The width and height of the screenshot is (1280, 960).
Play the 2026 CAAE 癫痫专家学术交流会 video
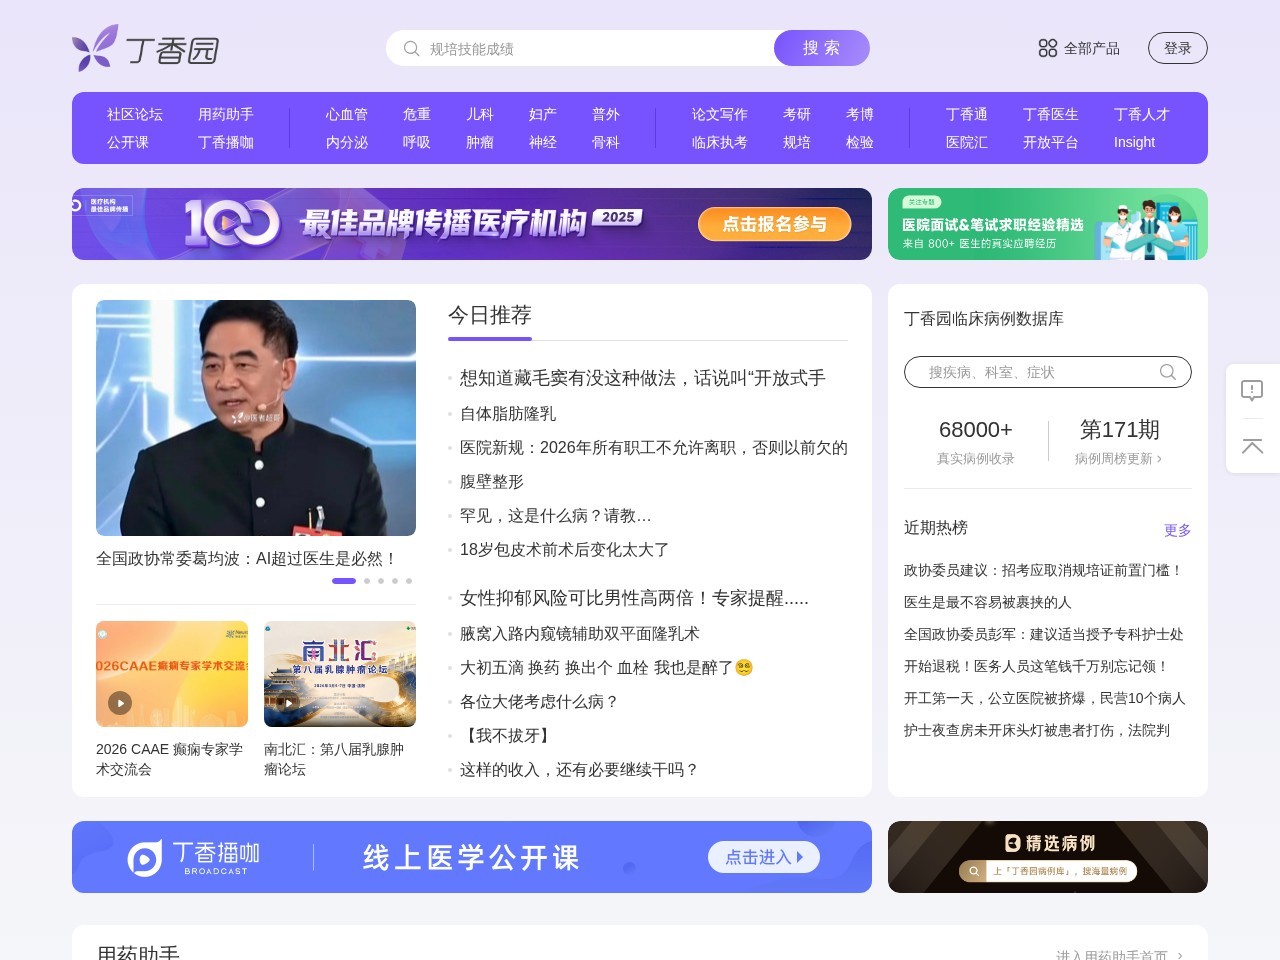(x=120, y=704)
